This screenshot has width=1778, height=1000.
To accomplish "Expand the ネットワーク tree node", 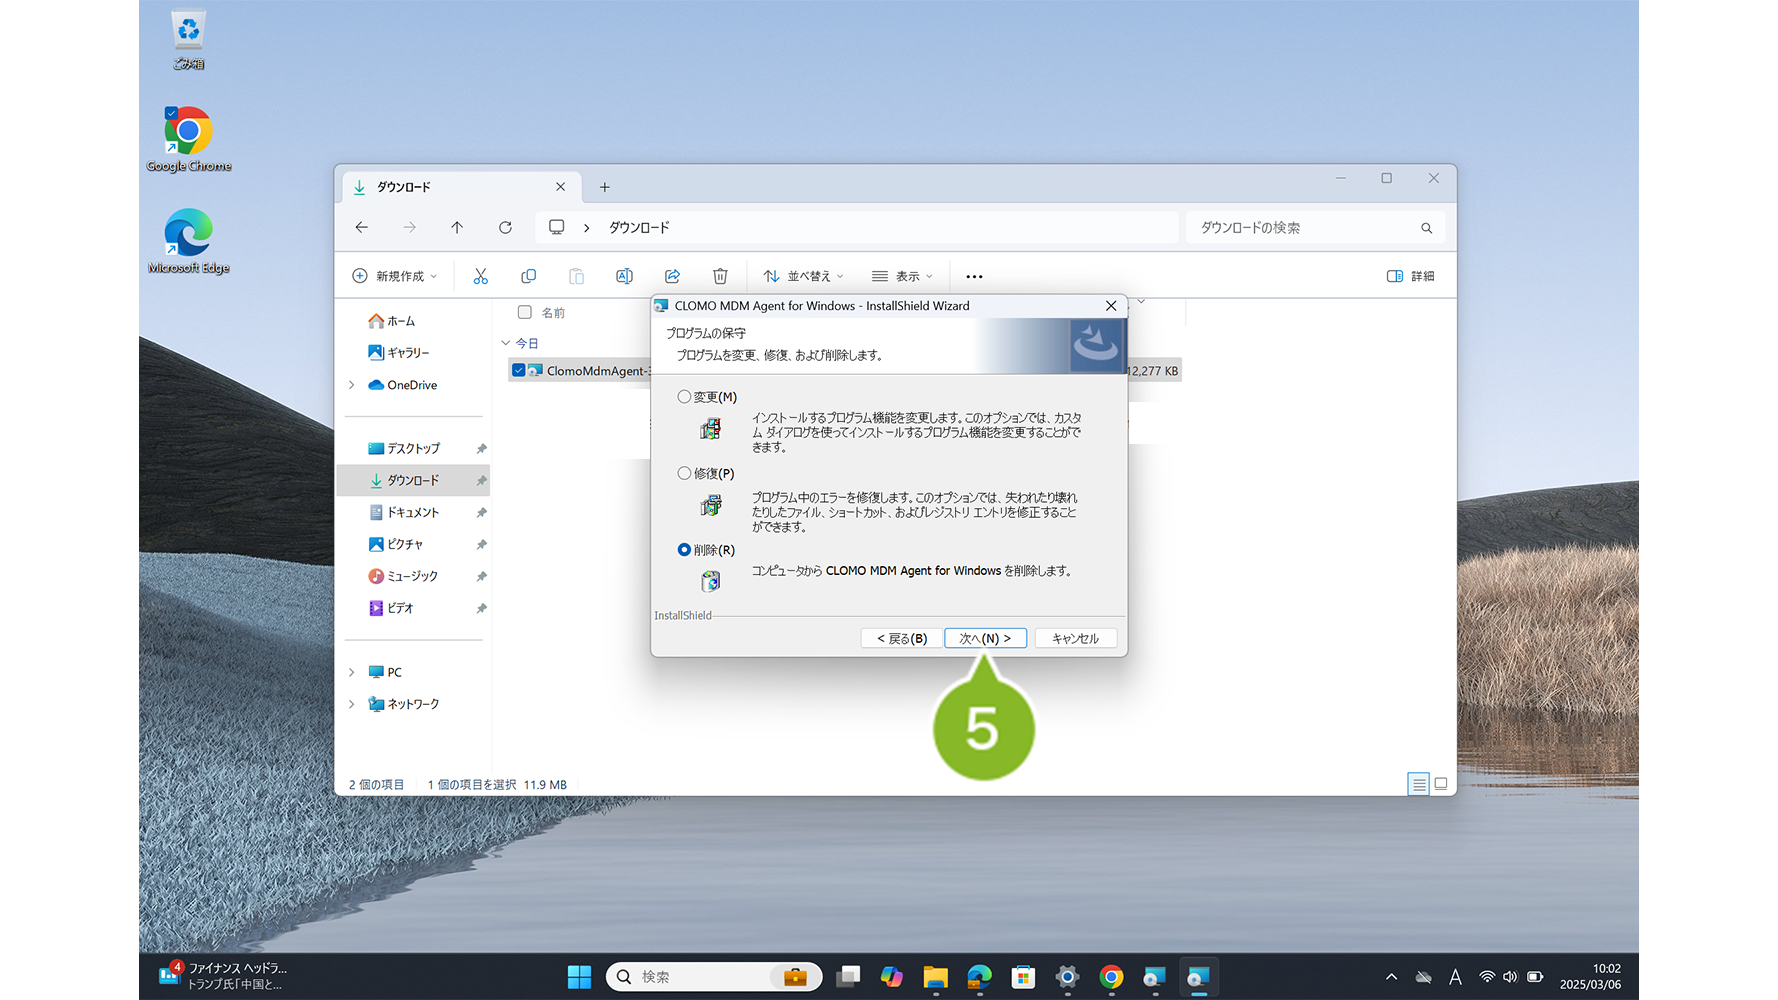I will coord(351,704).
